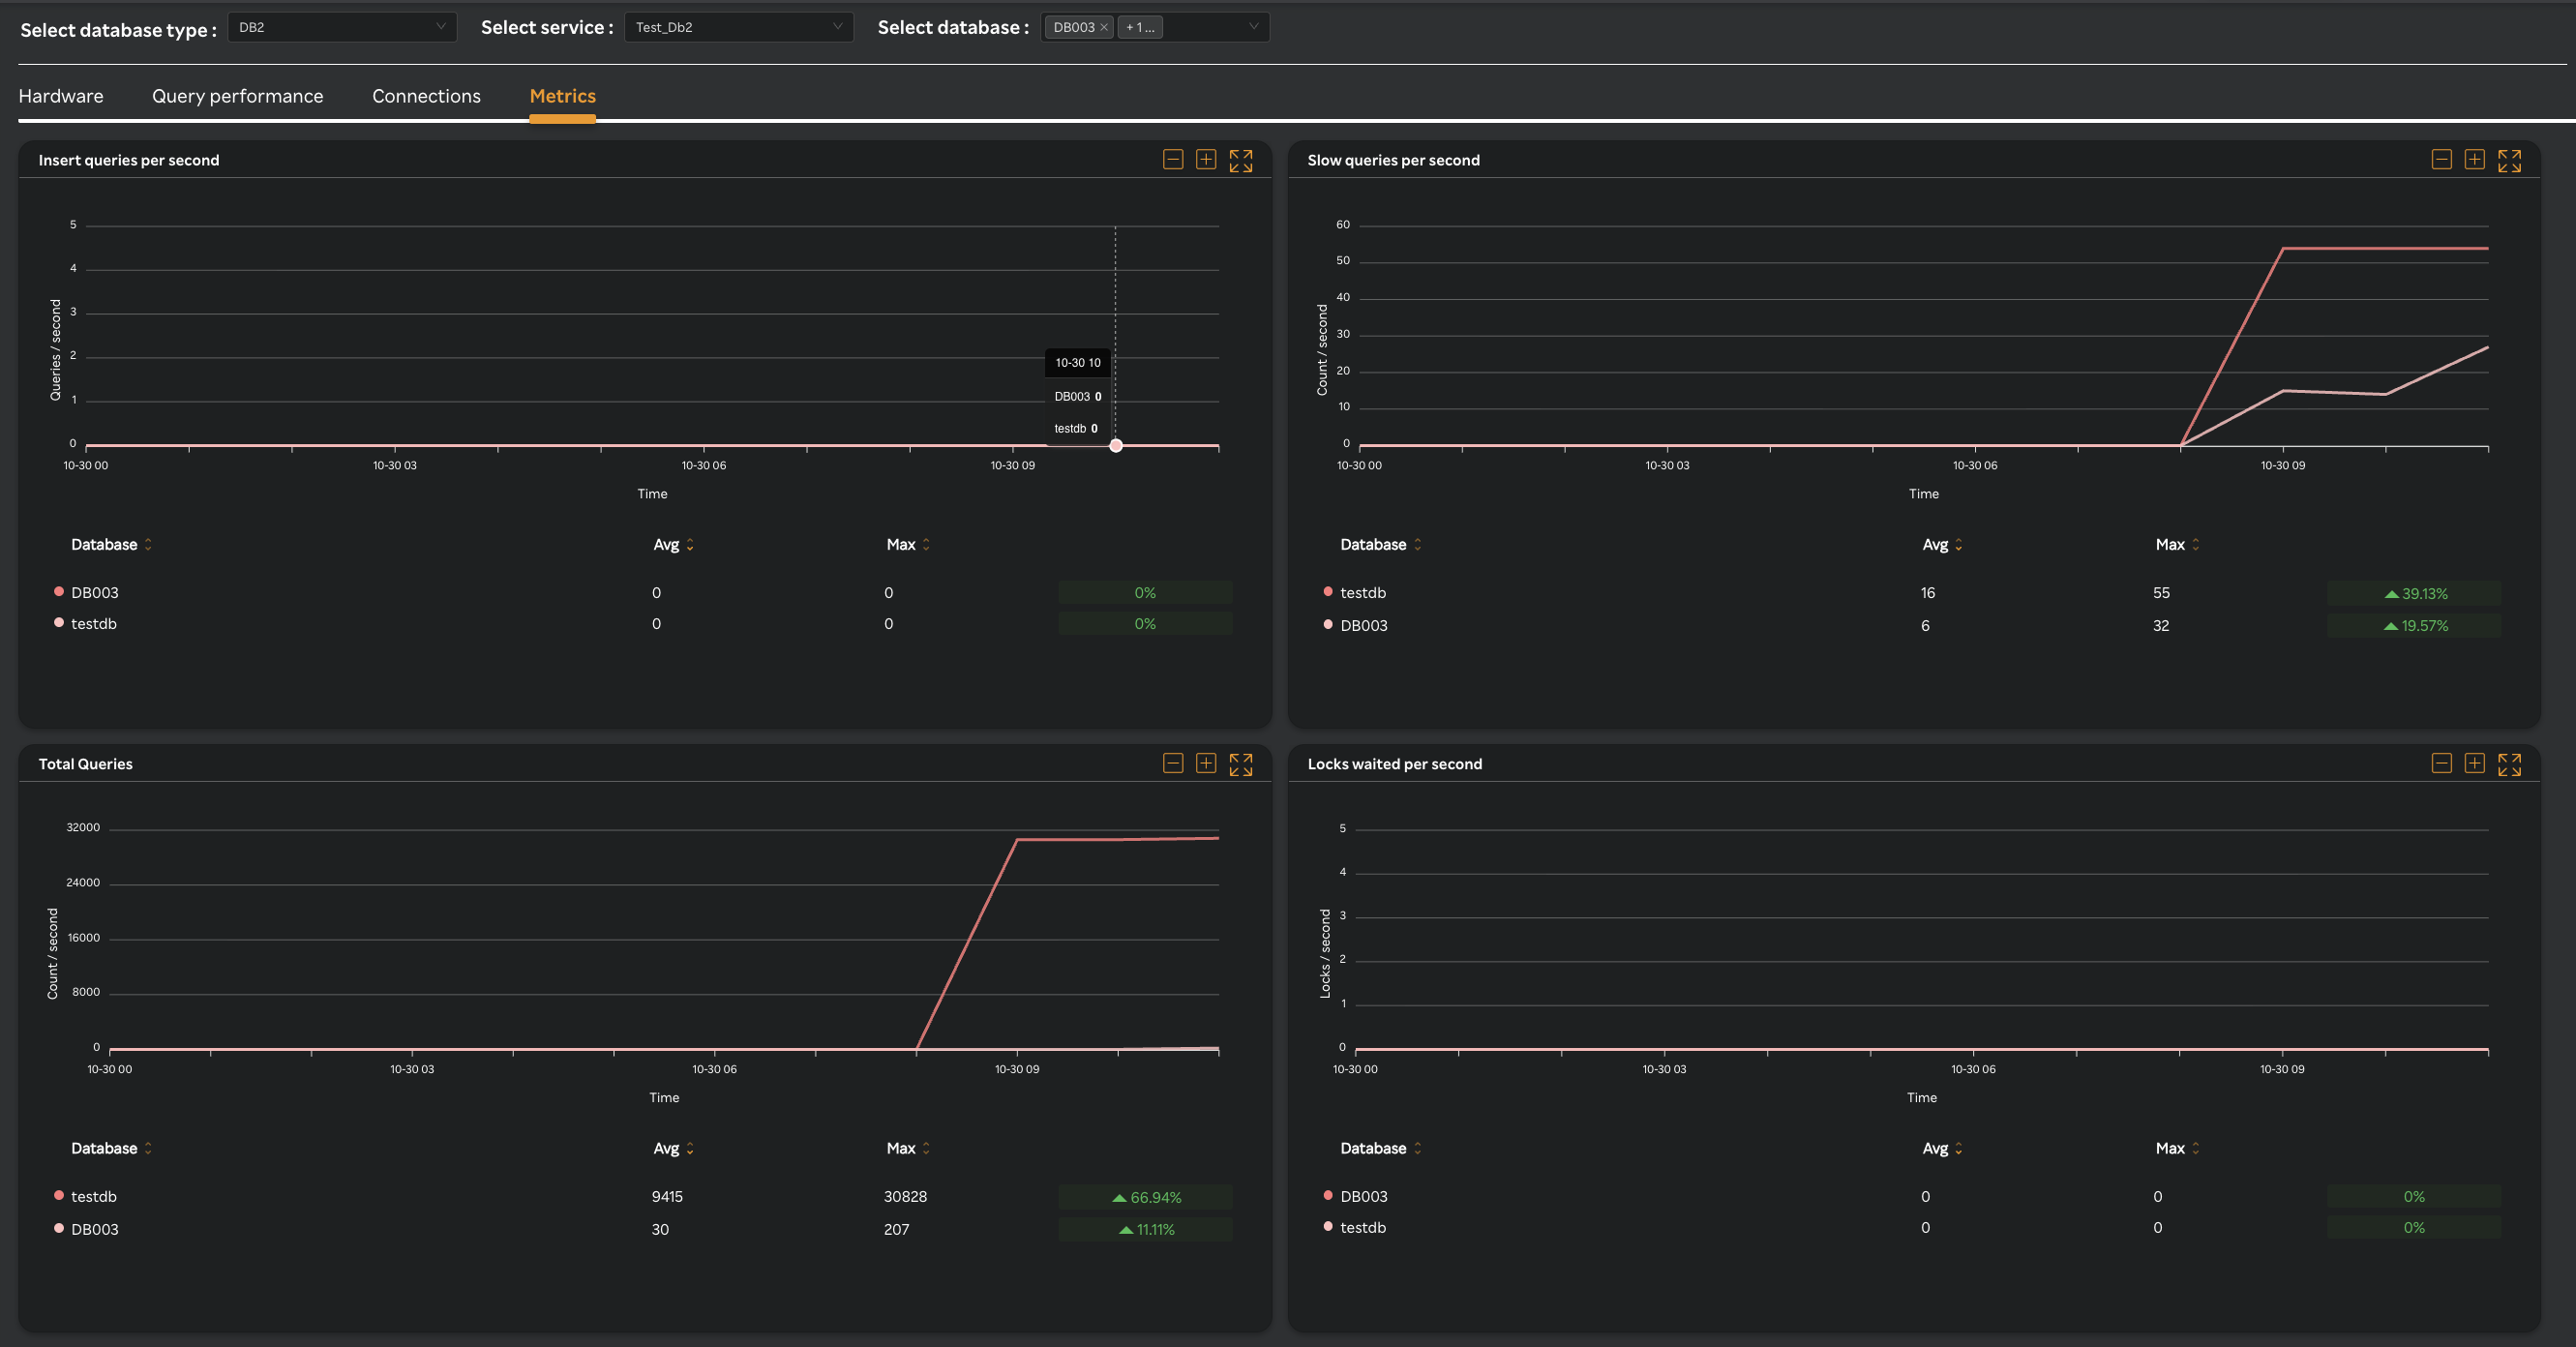The width and height of the screenshot is (2576, 1347).
Task: Open the Select service dropdown
Action: tap(738, 27)
